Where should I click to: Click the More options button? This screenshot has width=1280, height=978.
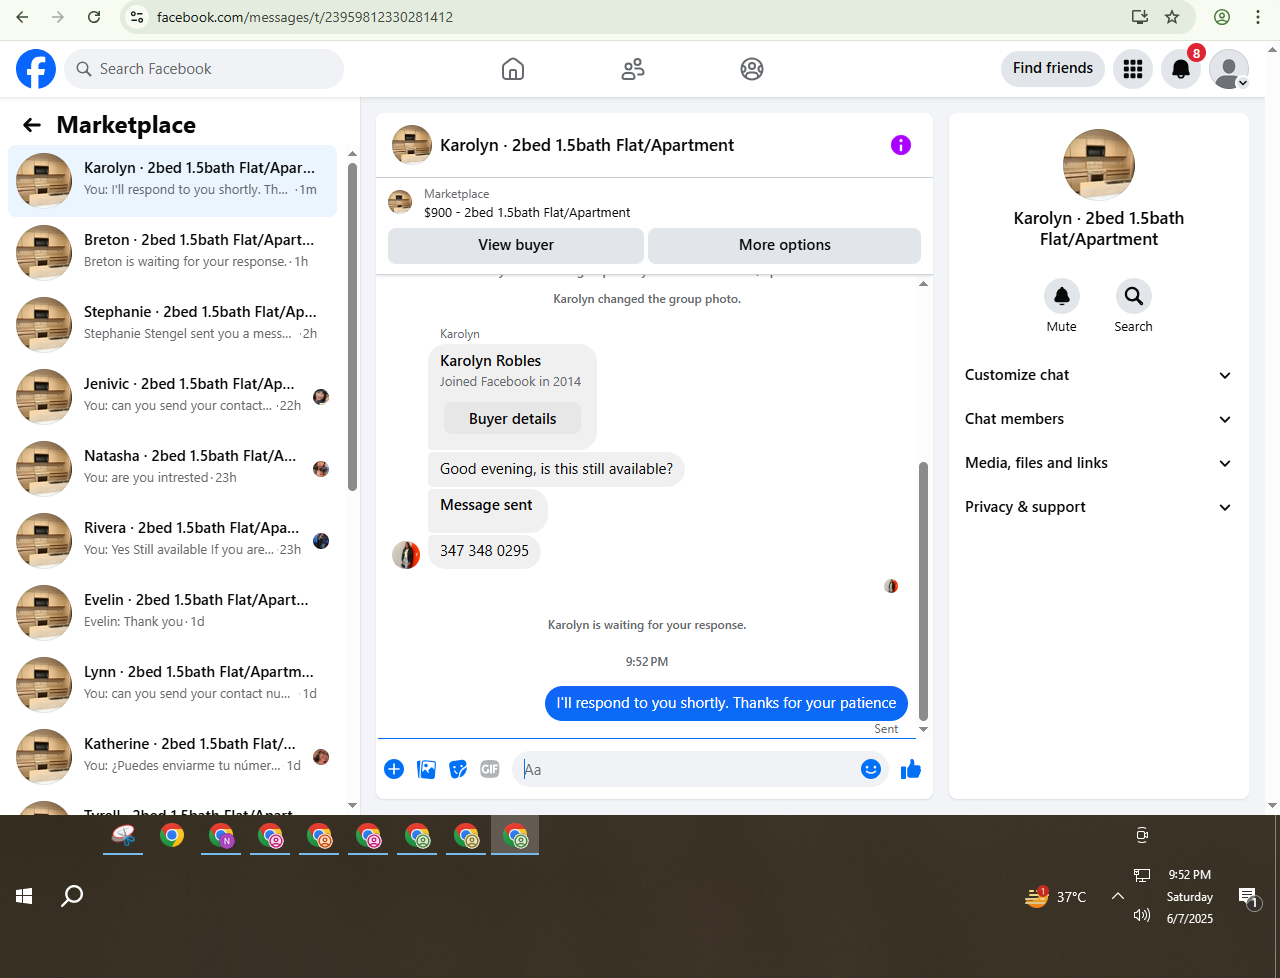[x=785, y=245]
